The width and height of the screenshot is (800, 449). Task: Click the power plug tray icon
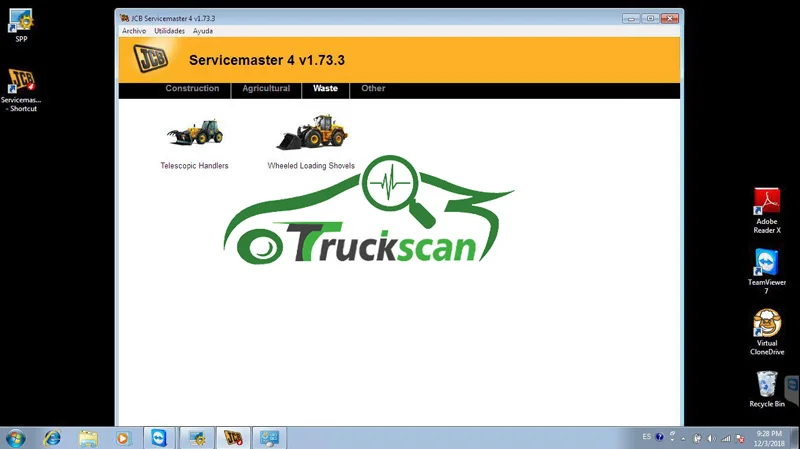[x=697, y=438]
